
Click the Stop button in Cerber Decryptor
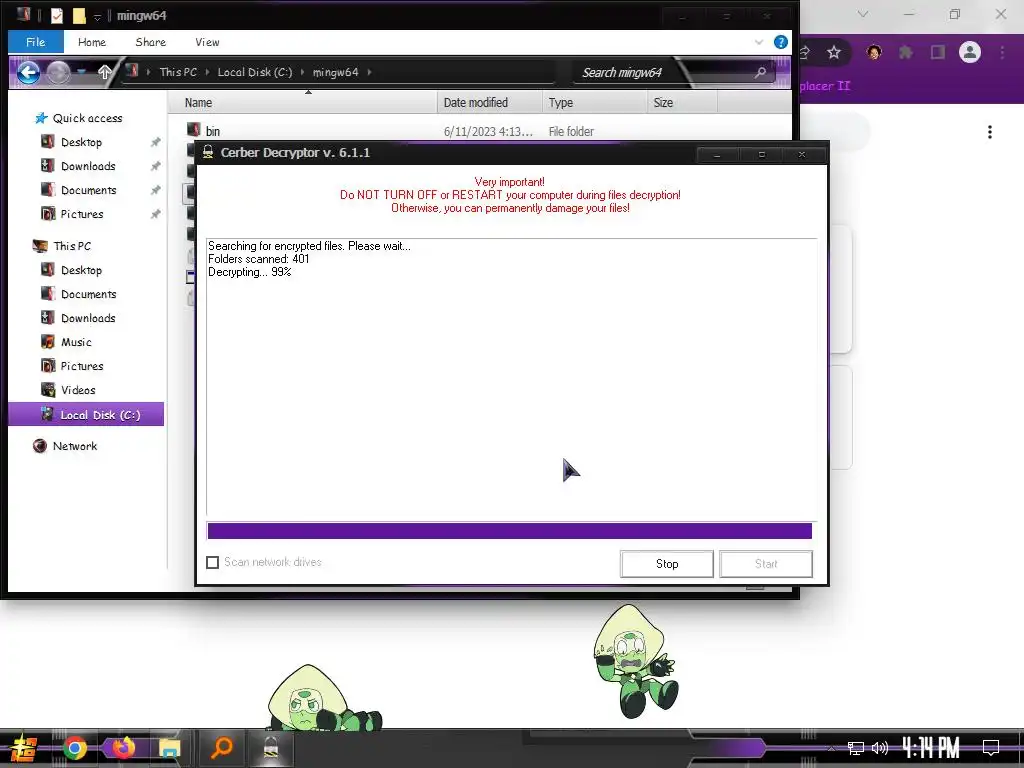coord(667,564)
